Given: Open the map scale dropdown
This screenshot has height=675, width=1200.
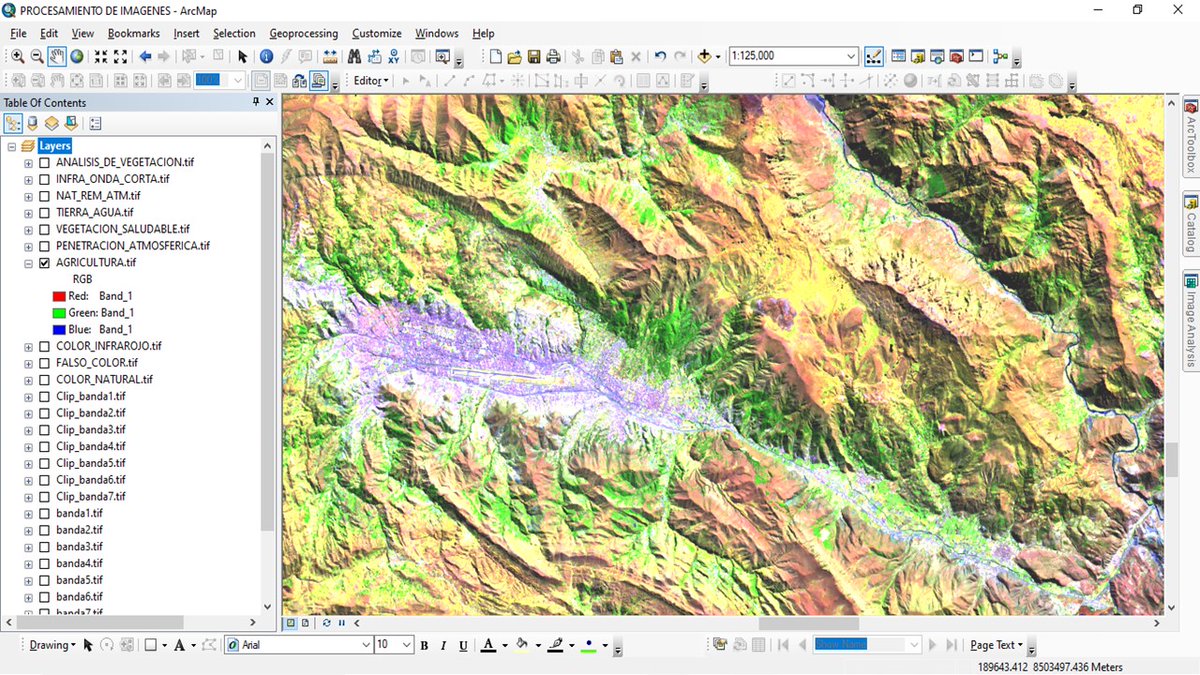Looking at the screenshot, I should pyautogui.click(x=851, y=56).
